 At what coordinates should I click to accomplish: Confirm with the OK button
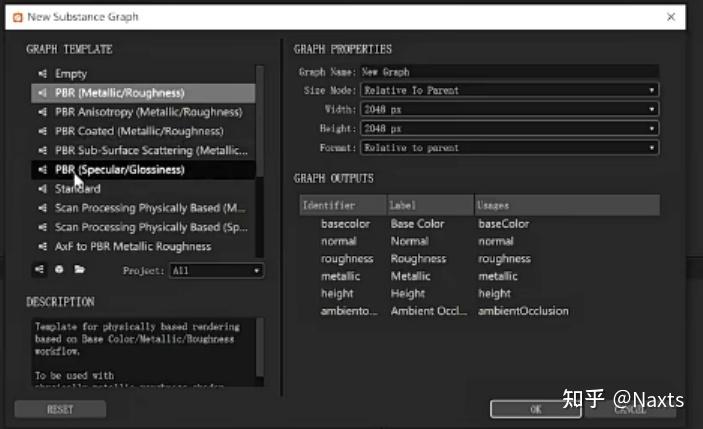[x=536, y=409]
